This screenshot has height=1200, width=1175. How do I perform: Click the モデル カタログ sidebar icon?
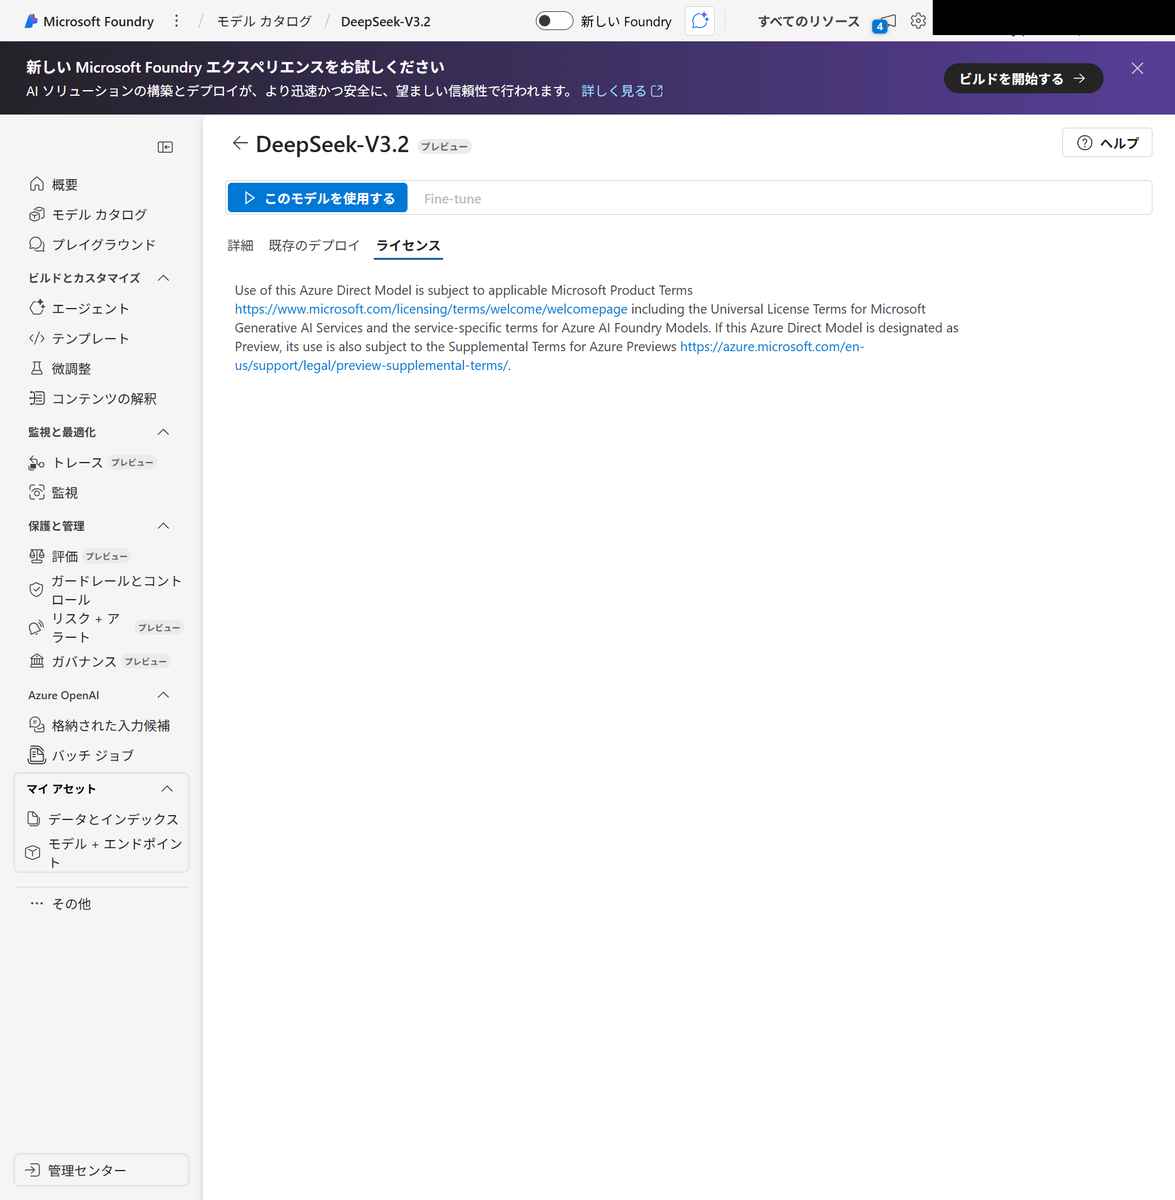(x=37, y=214)
